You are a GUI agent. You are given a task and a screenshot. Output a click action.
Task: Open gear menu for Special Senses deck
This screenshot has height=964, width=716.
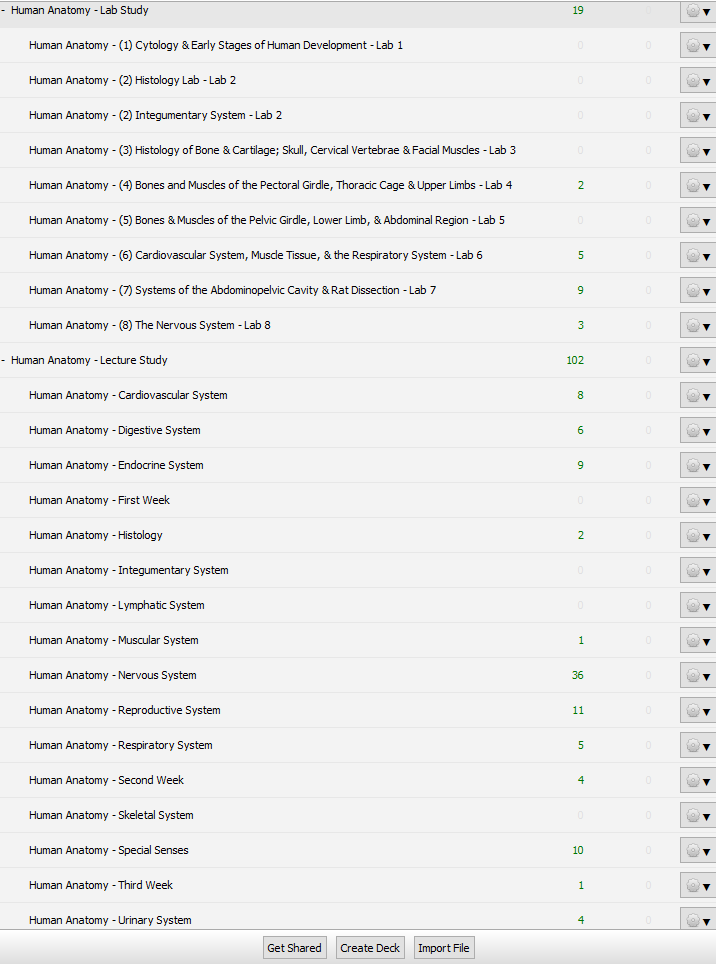[x=698, y=851]
